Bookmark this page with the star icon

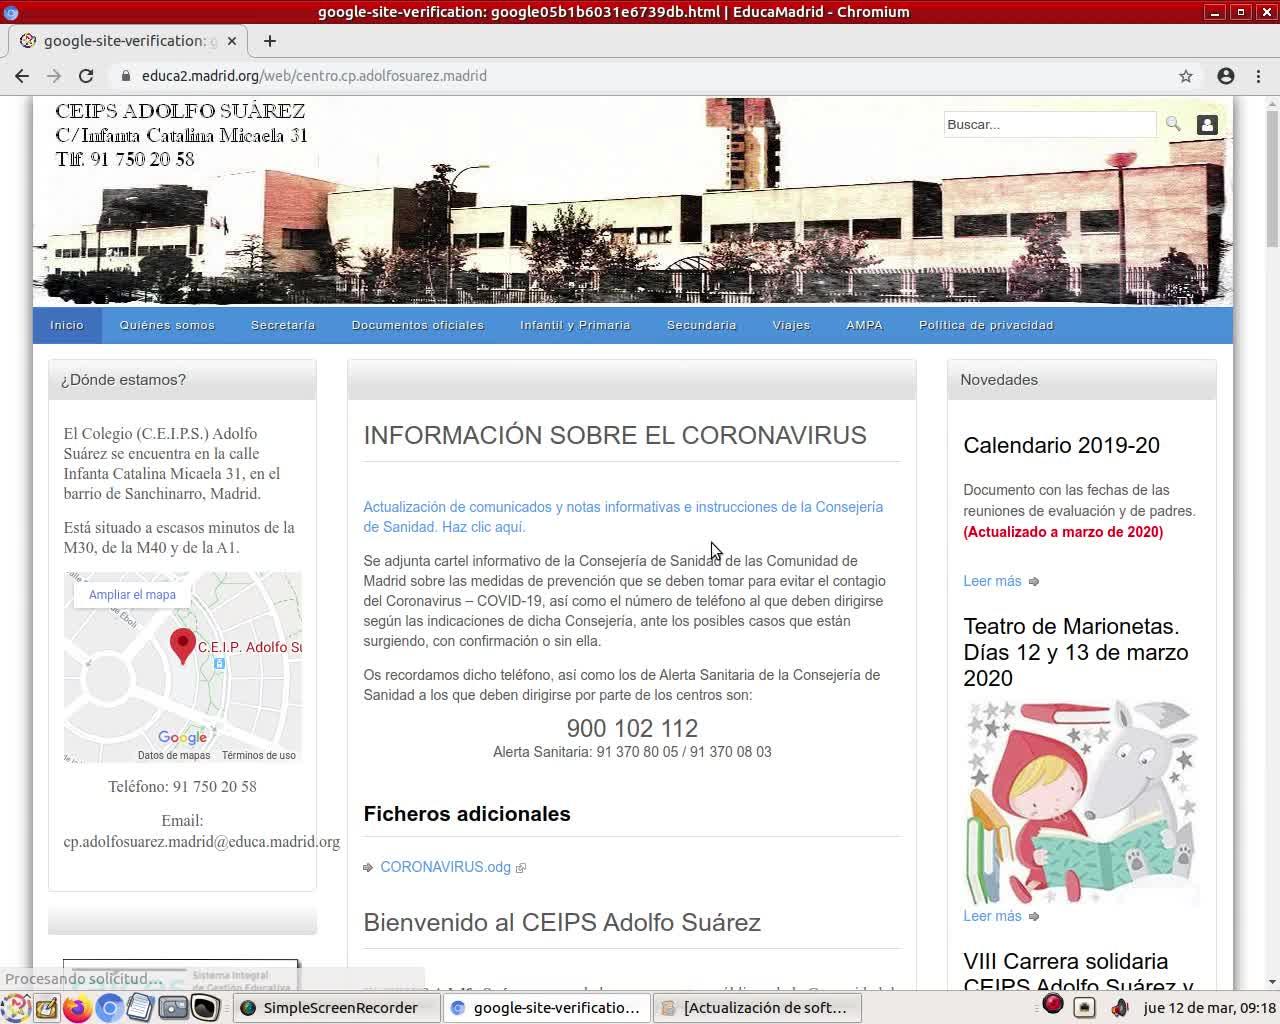click(1186, 76)
